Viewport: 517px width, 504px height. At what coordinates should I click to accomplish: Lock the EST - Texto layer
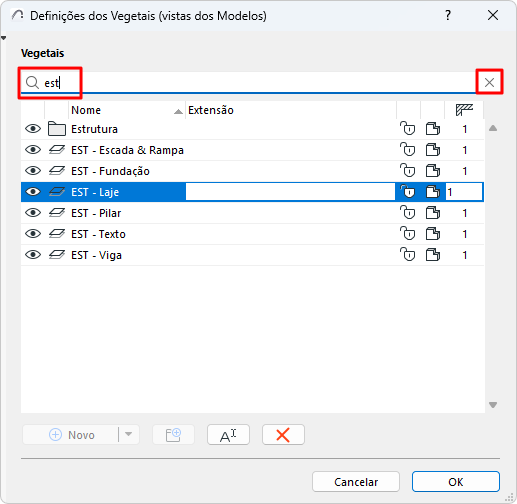(x=408, y=234)
